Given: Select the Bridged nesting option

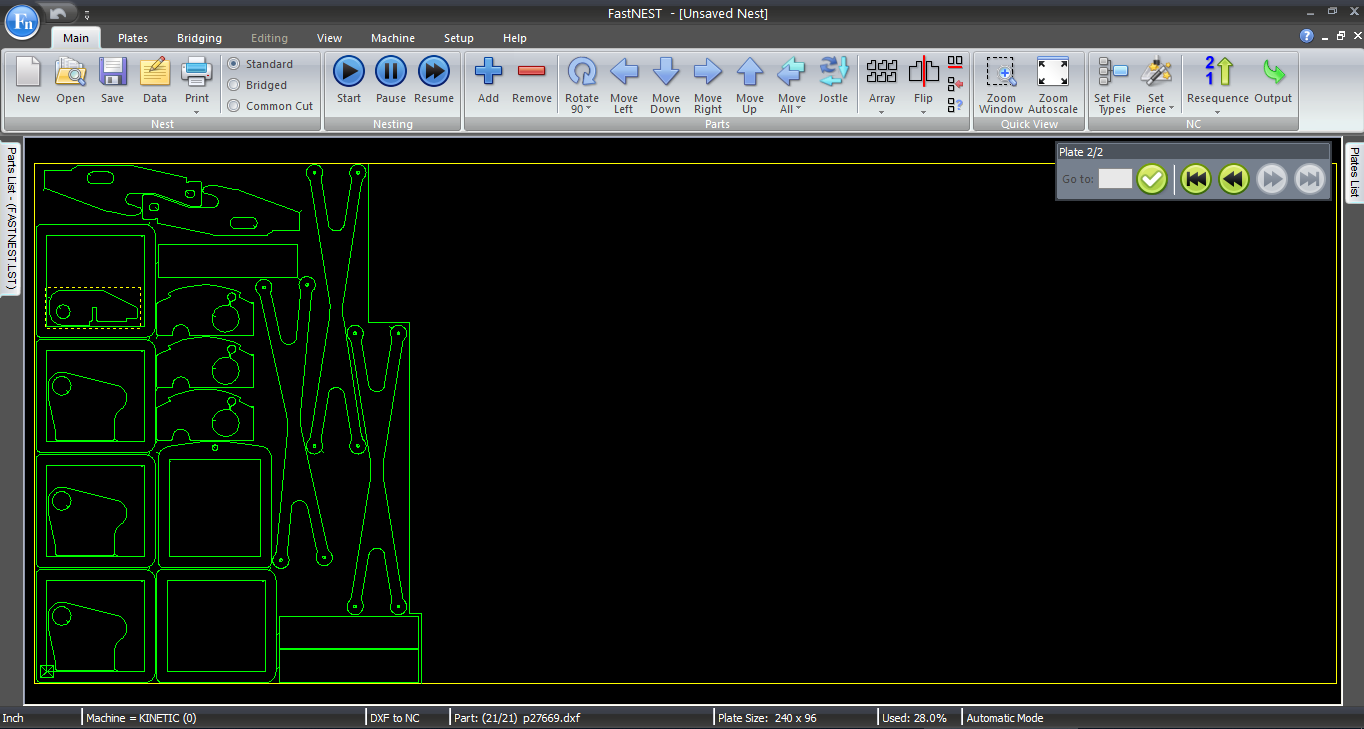Looking at the screenshot, I should tap(233, 85).
